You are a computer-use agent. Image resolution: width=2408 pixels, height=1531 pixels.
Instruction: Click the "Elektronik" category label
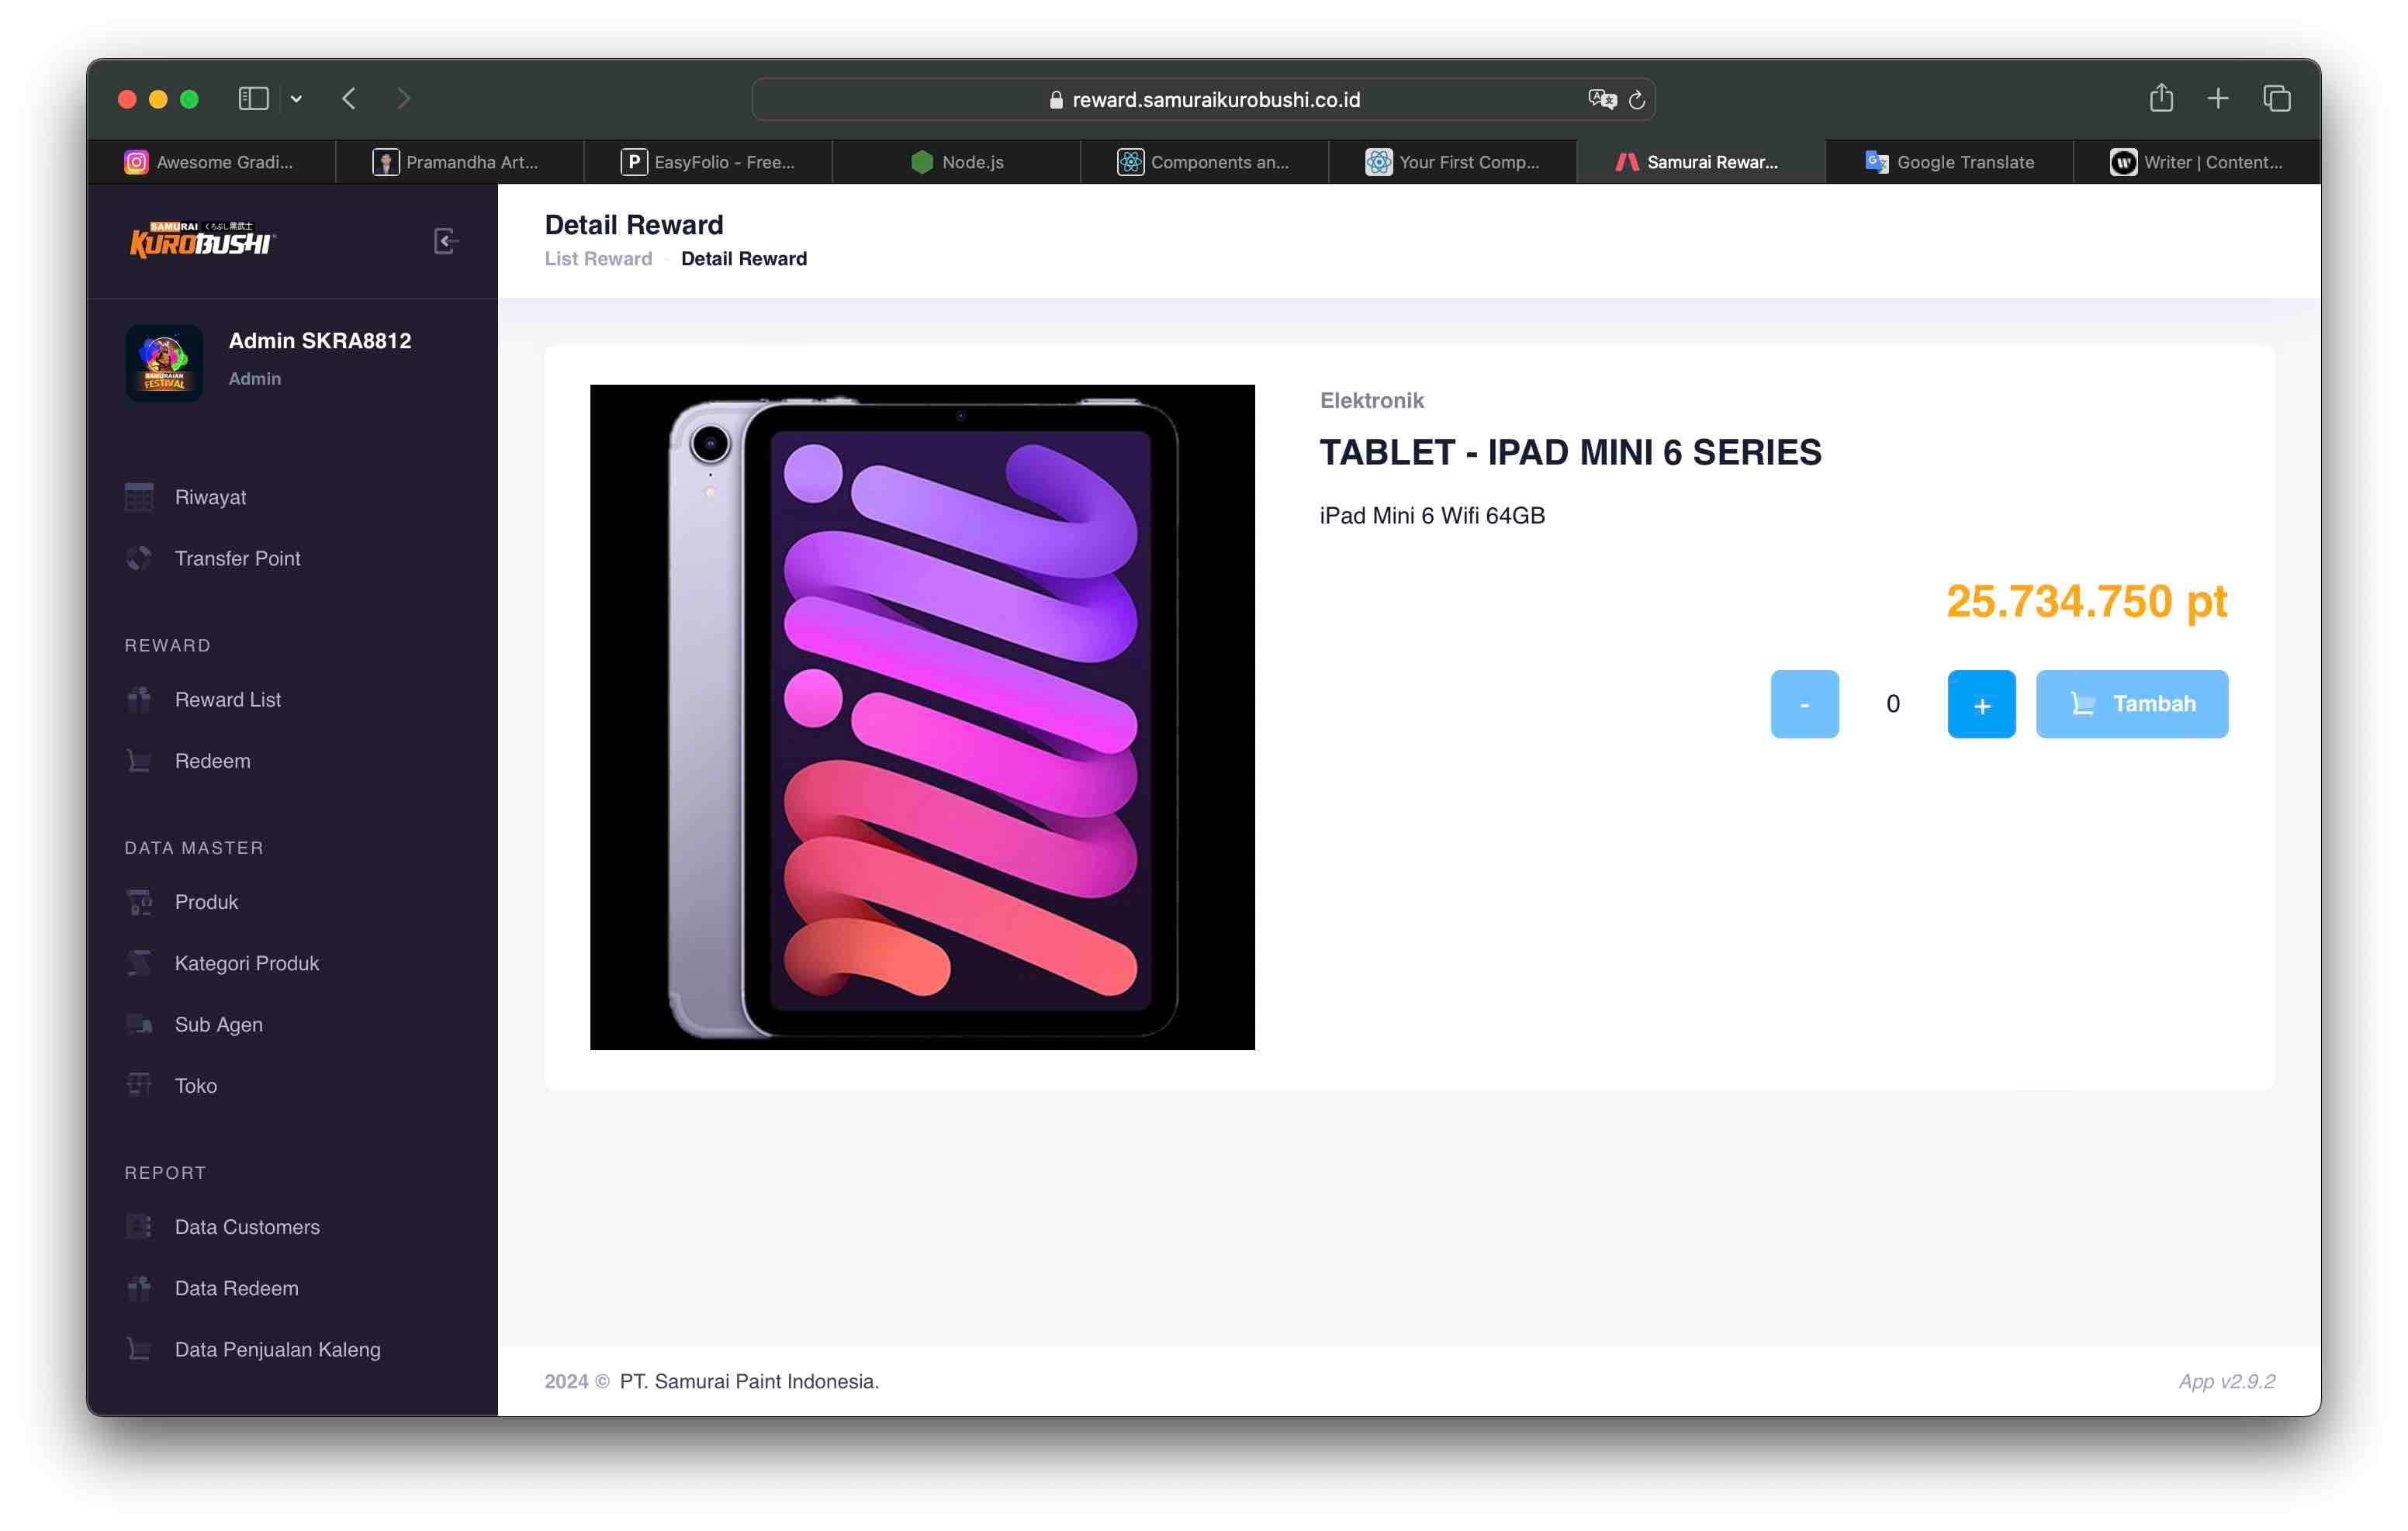1371,401
